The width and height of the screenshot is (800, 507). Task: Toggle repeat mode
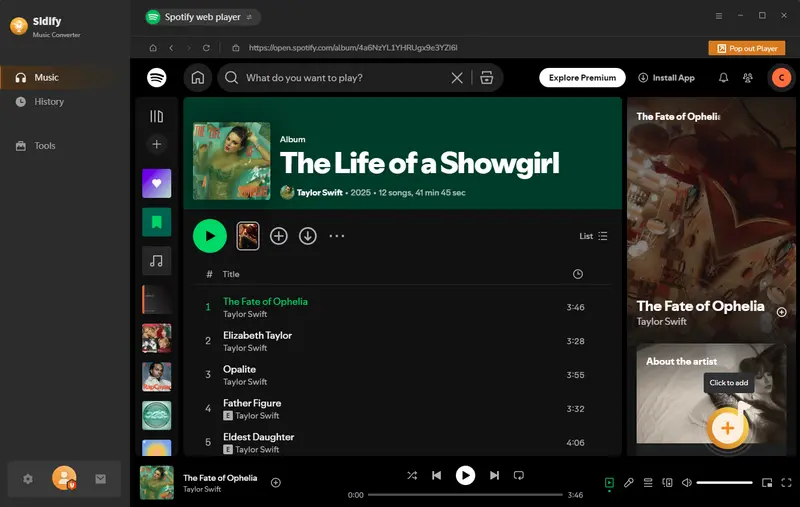tap(518, 476)
